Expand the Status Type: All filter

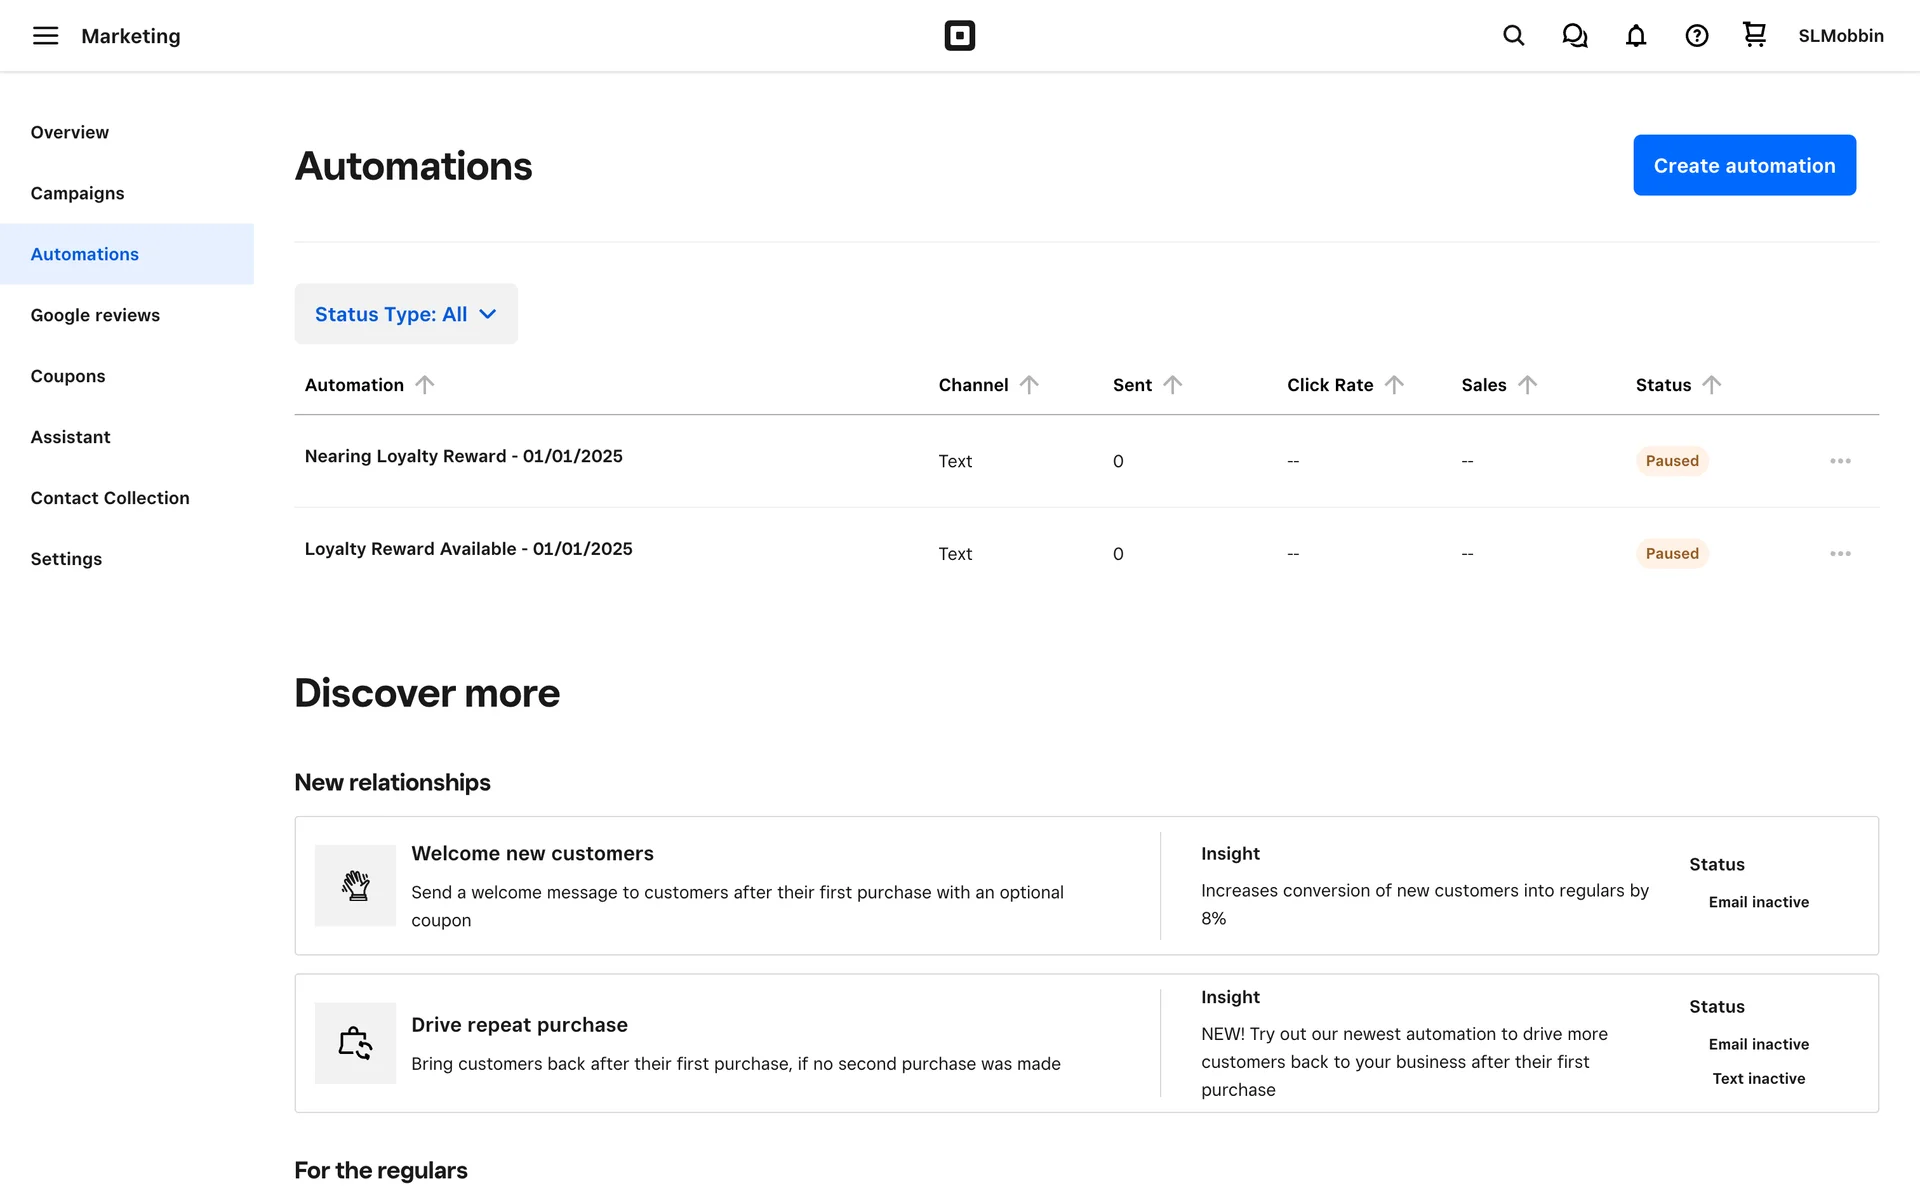[406, 314]
